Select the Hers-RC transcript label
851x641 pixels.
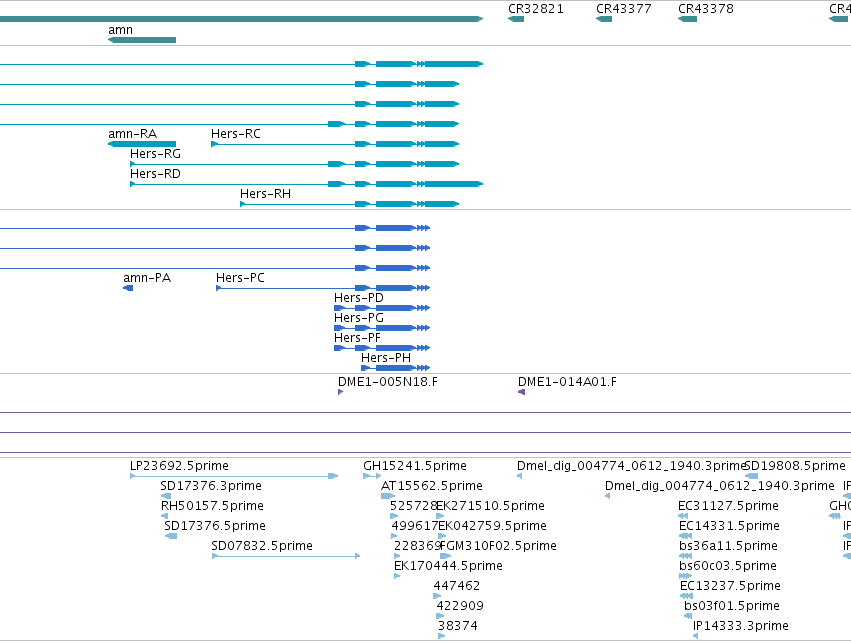click(236, 134)
